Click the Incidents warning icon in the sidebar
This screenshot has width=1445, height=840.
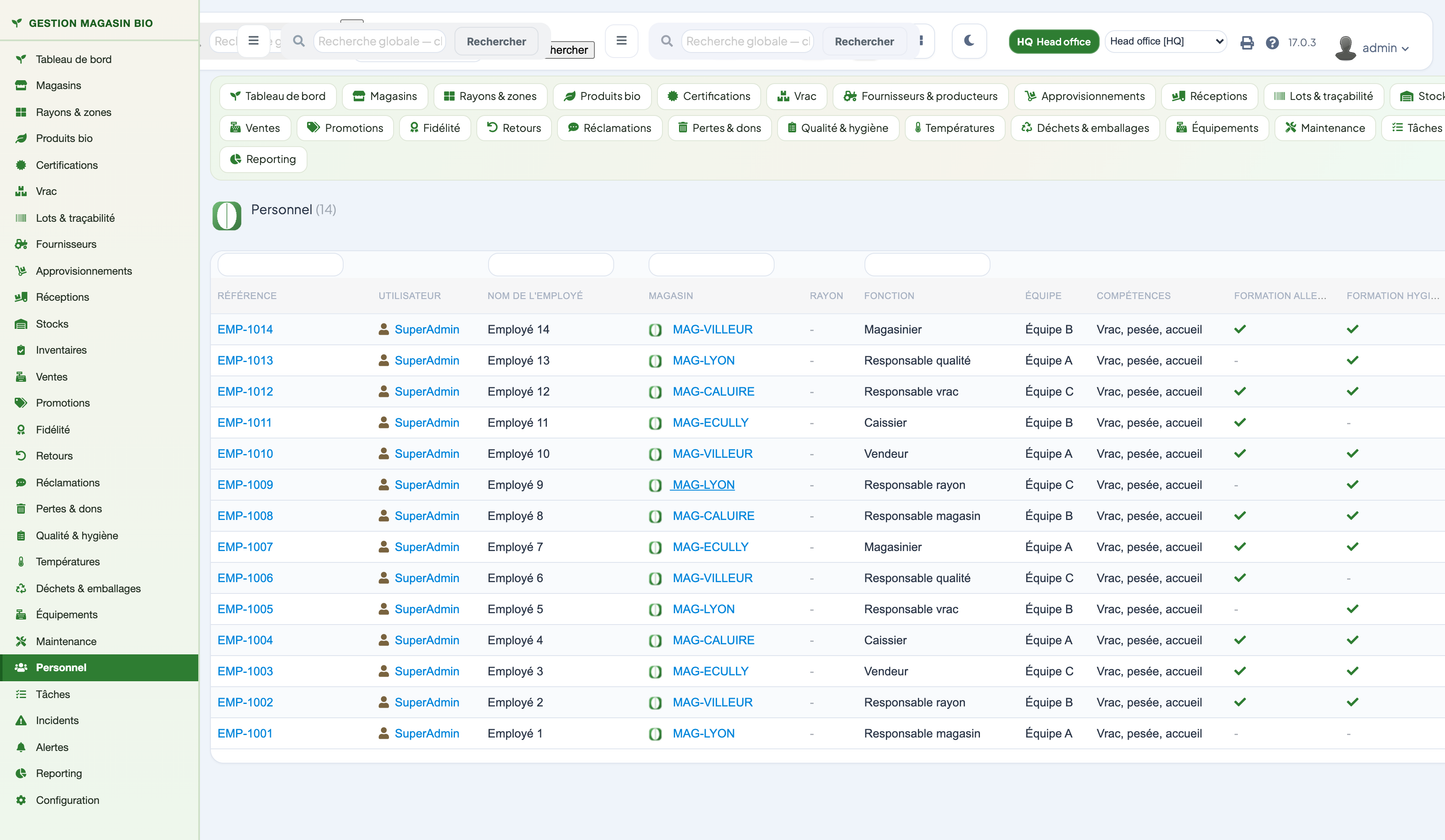pos(20,720)
